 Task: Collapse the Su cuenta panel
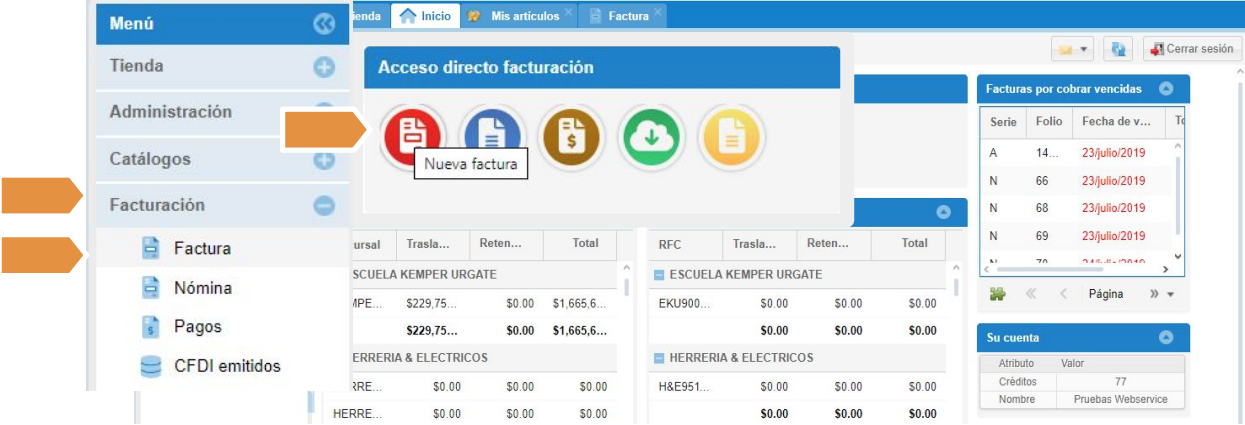1165,338
